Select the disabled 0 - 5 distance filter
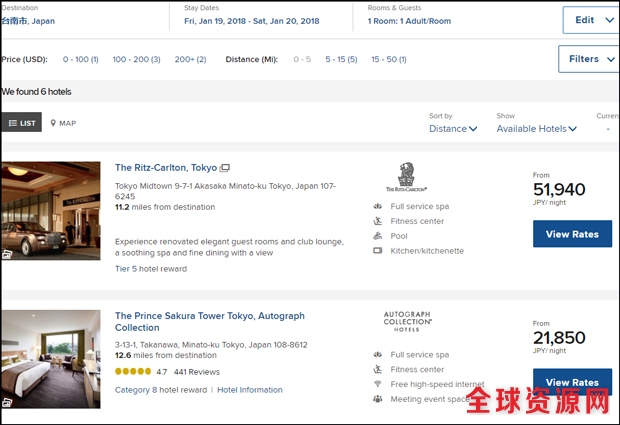The width and height of the screenshot is (620, 425). pos(302,59)
